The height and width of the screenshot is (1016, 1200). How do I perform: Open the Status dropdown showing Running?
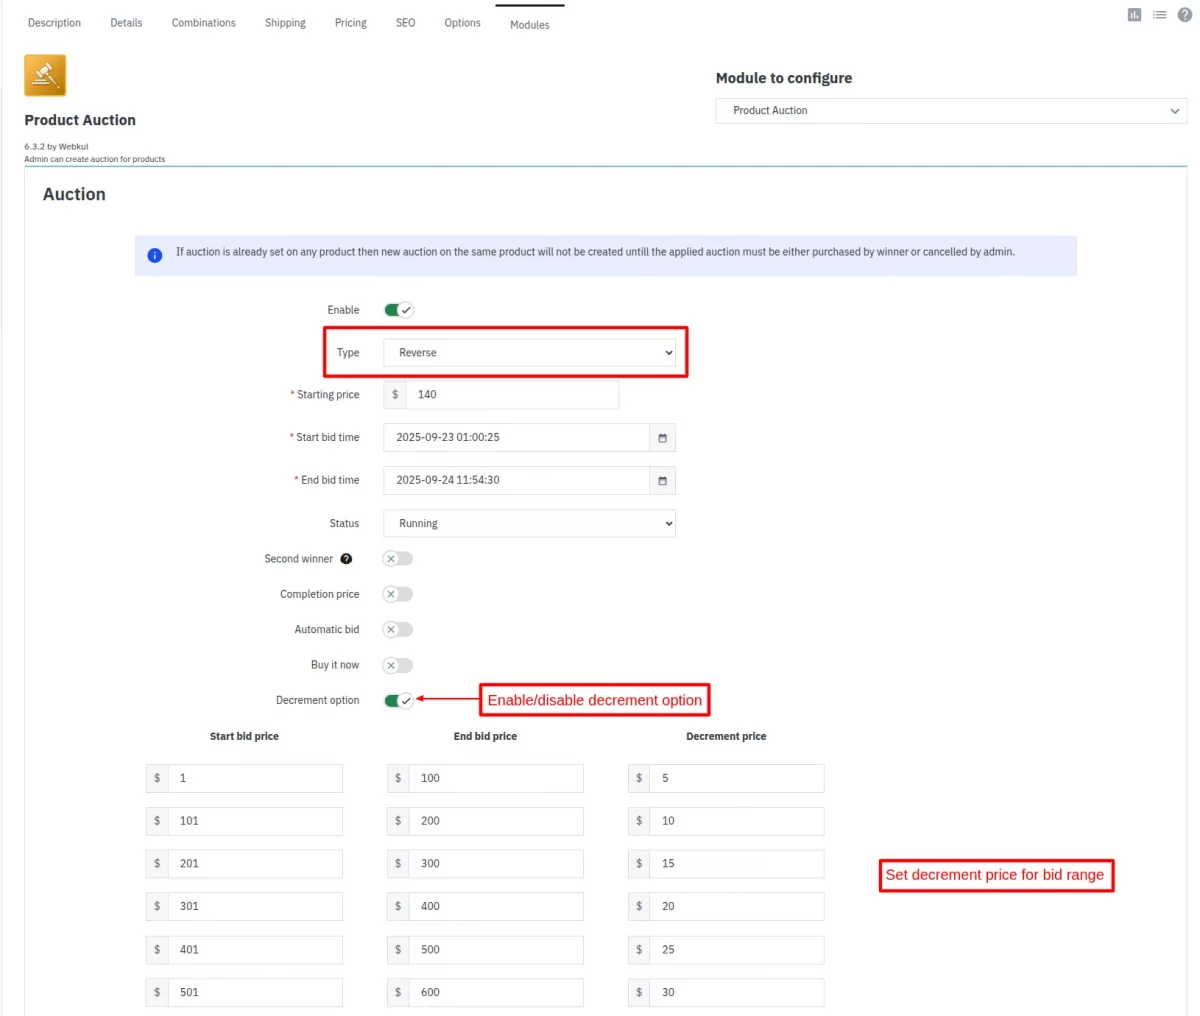click(x=529, y=524)
